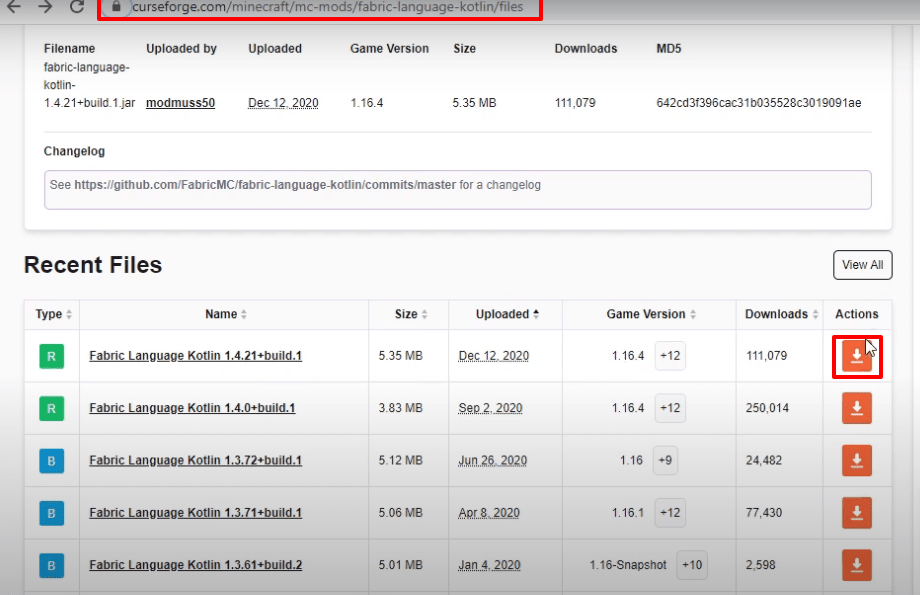This screenshot has width=920, height=595.
Task: Sort the table by Size column
Action: coord(411,314)
